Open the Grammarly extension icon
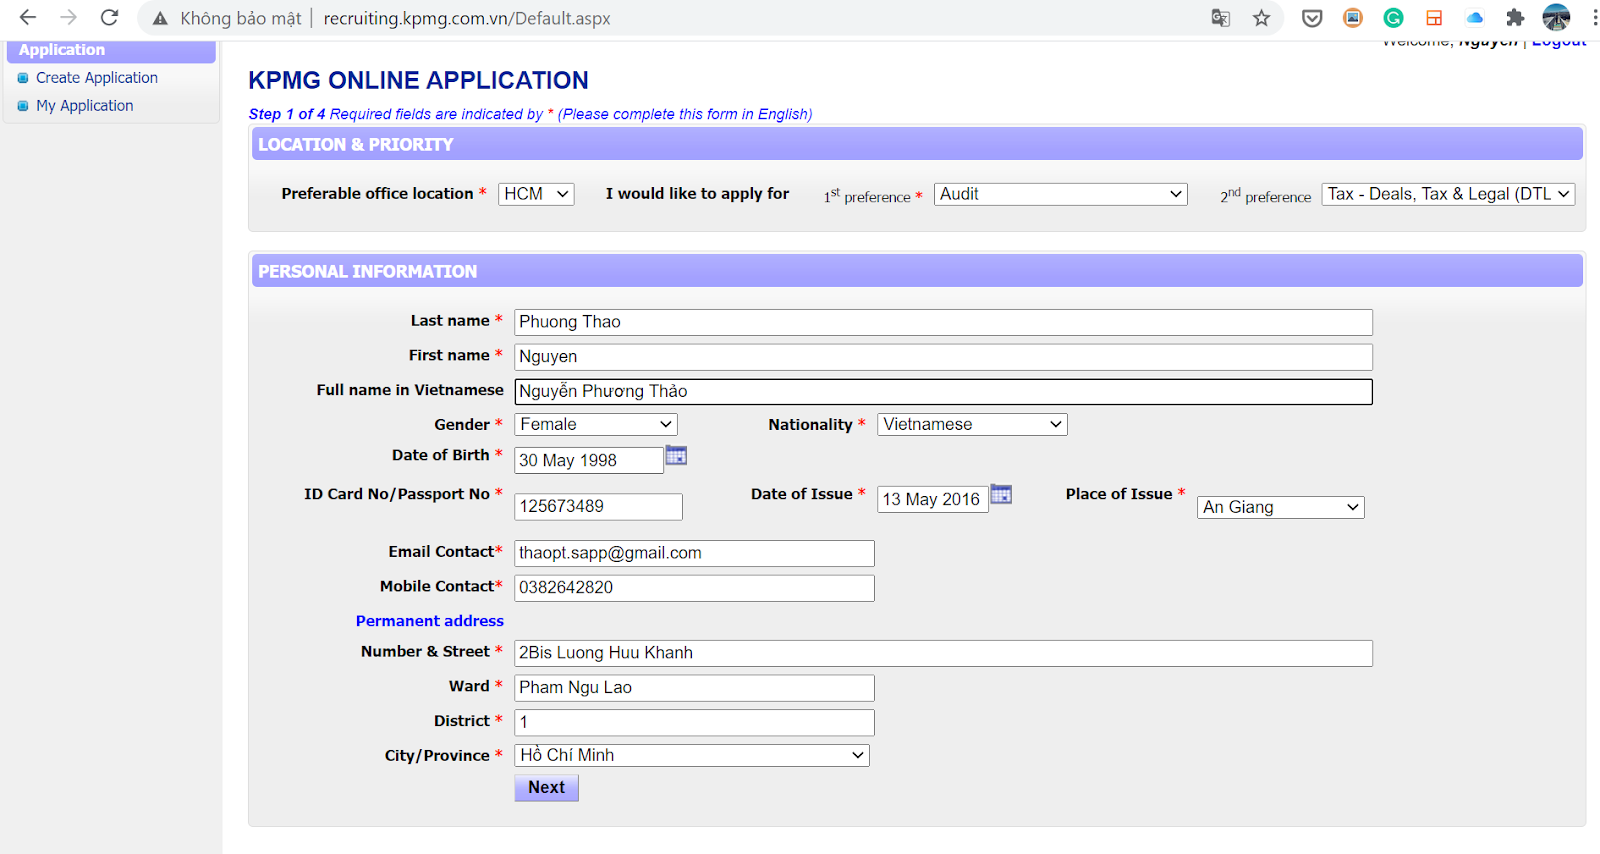 [x=1393, y=18]
